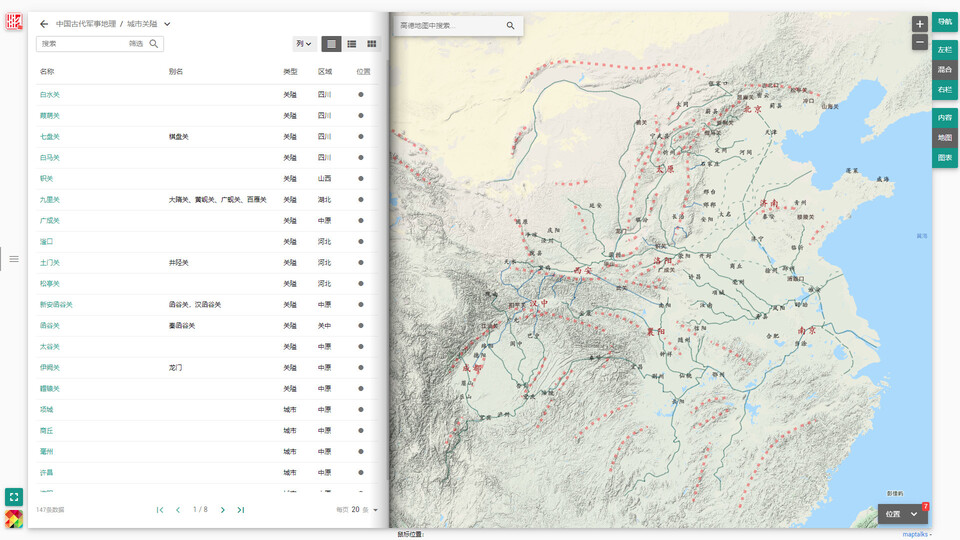This screenshot has height=540, width=960.
Task: Switch to compact list view layout
Action: coord(352,44)
